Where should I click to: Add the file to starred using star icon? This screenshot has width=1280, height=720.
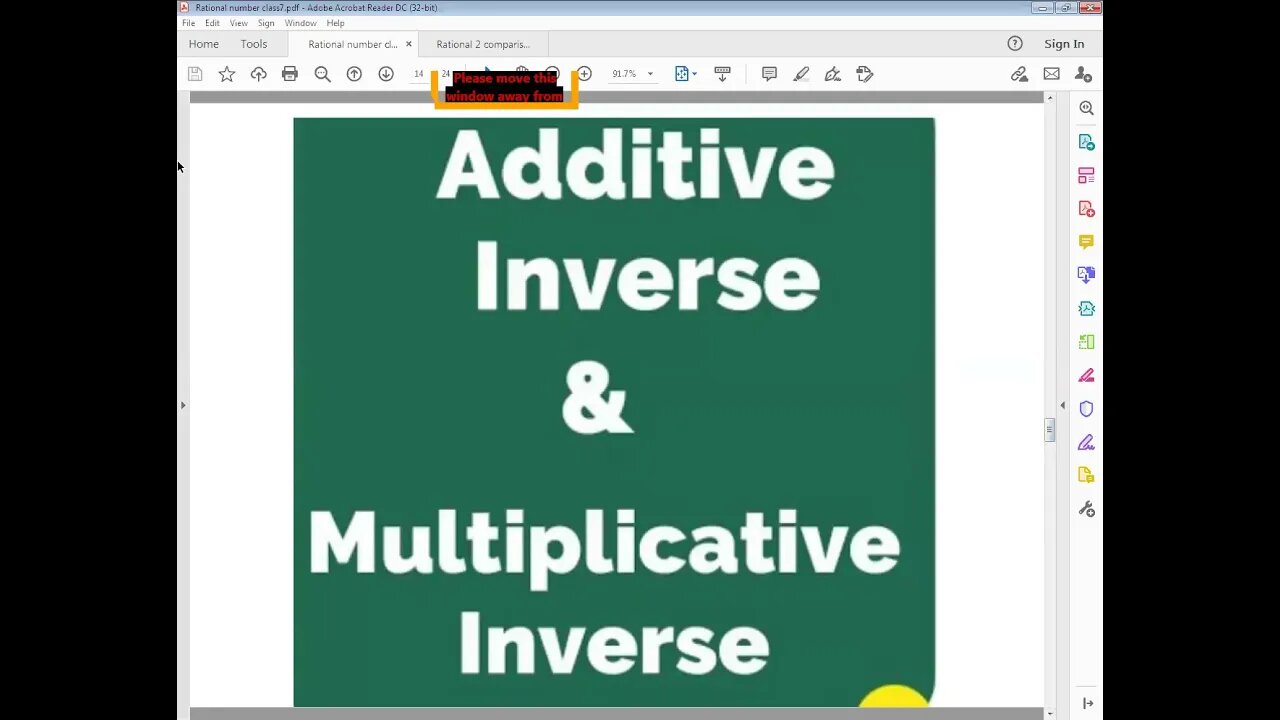point(227,74)
